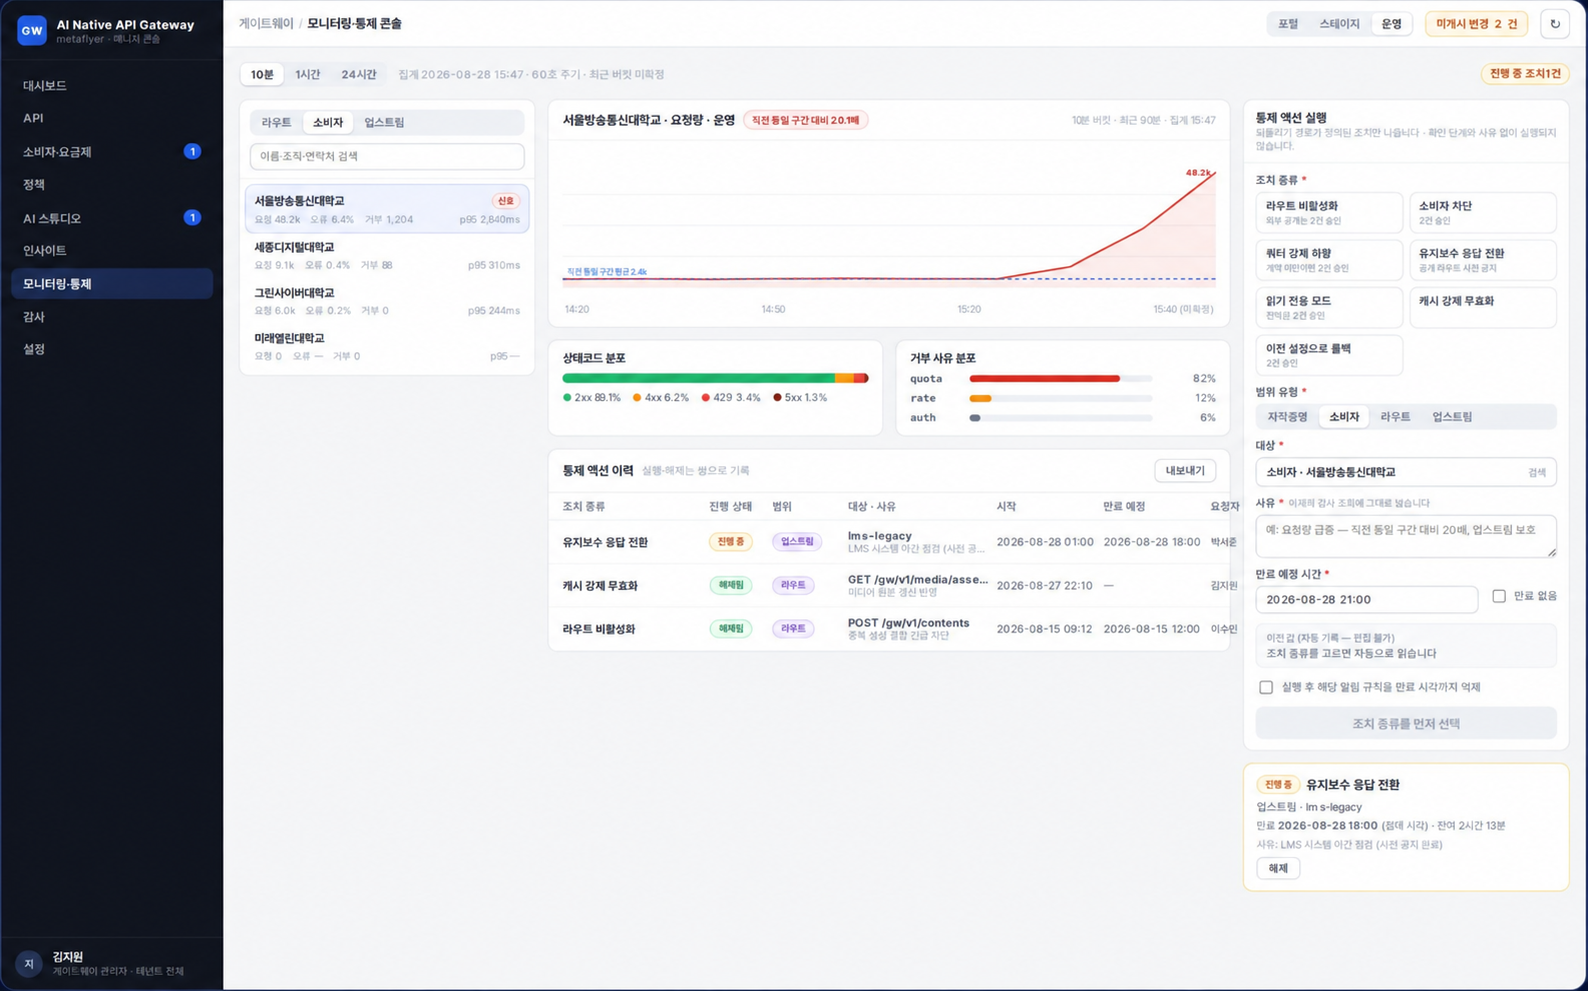Select the 업스트림 tab above the search box
1588x991 pixels.
click(x=384, y=122)
